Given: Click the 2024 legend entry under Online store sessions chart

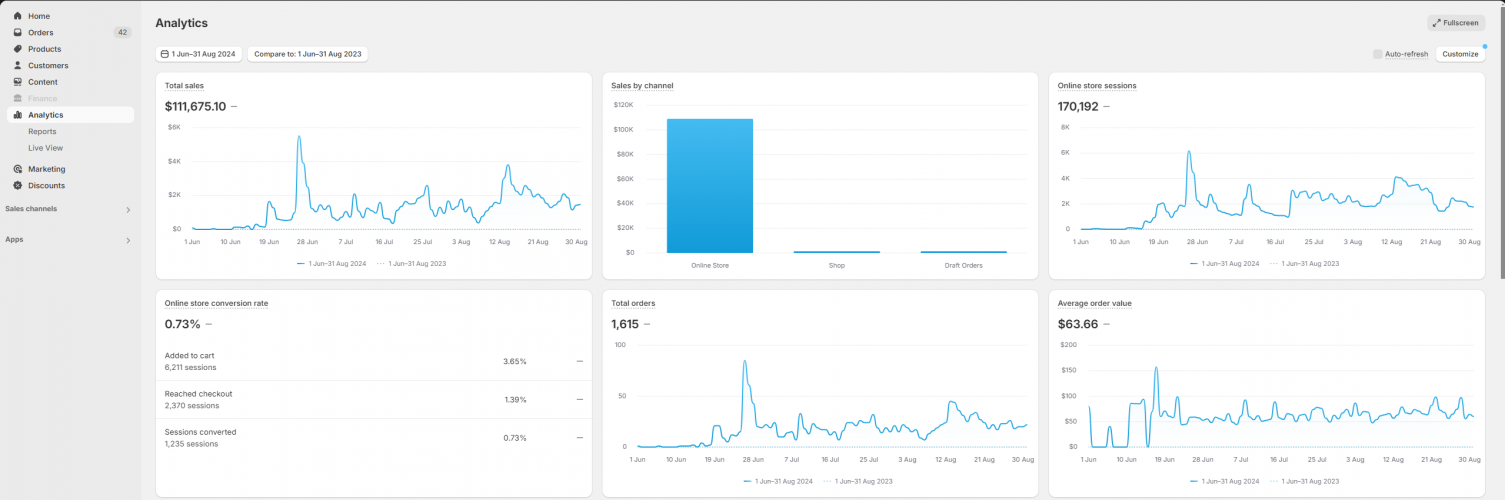Looking at the screenshot, I should (1225, 263).
